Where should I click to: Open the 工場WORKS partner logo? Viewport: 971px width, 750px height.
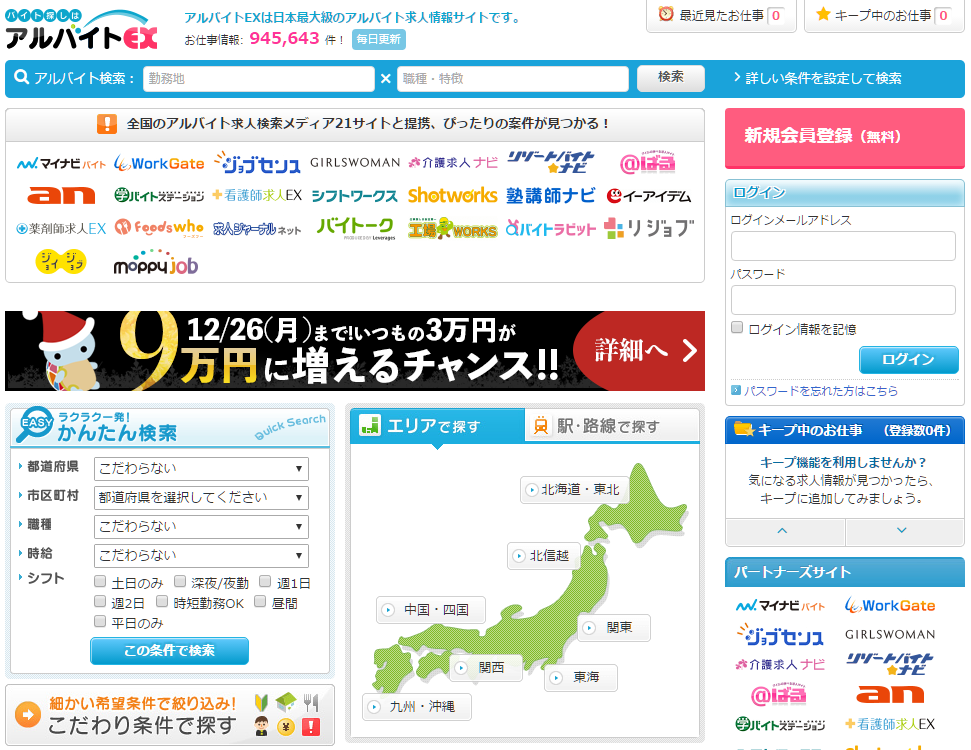453,228
